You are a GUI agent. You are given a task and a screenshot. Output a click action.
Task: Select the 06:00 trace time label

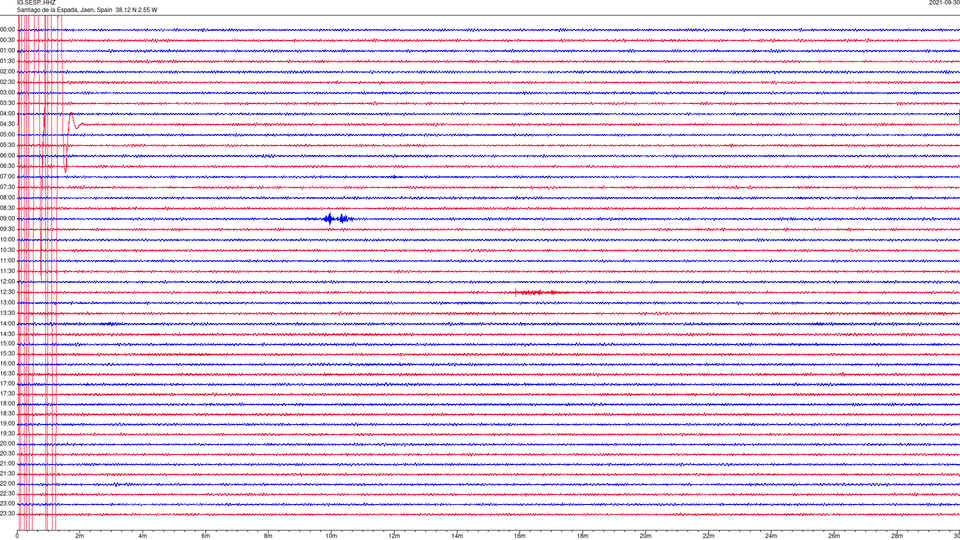click(x=7, y=156)
